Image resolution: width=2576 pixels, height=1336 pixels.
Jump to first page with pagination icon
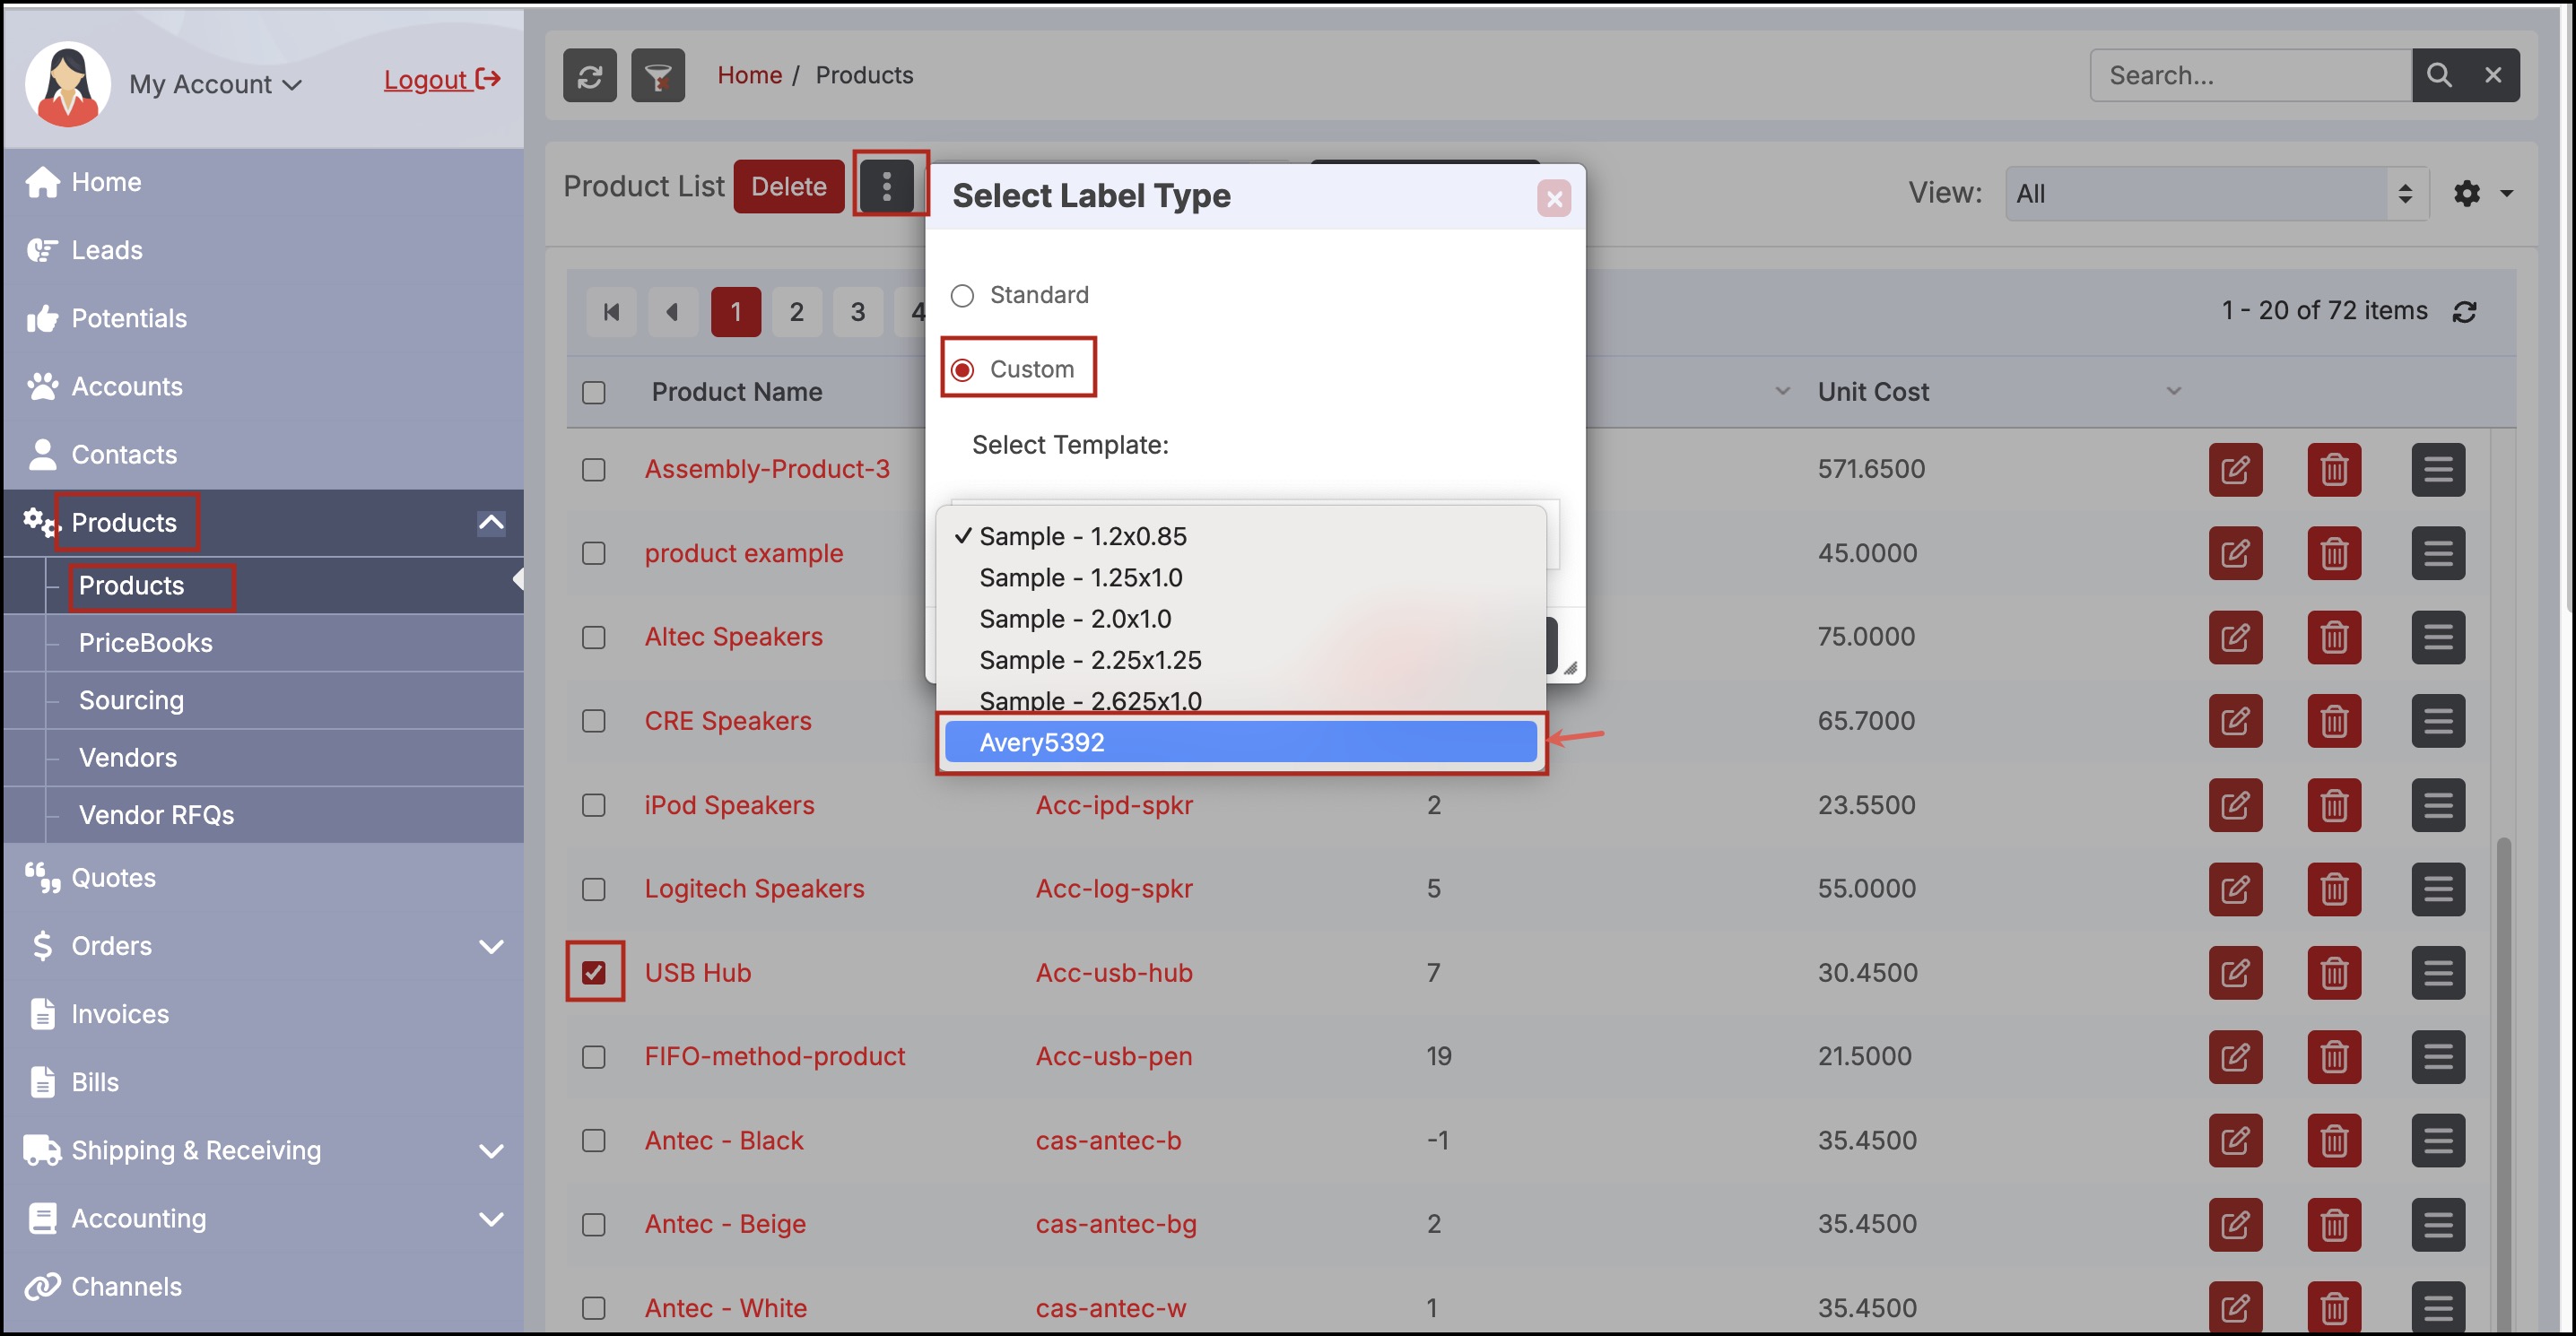click(611, 312)
